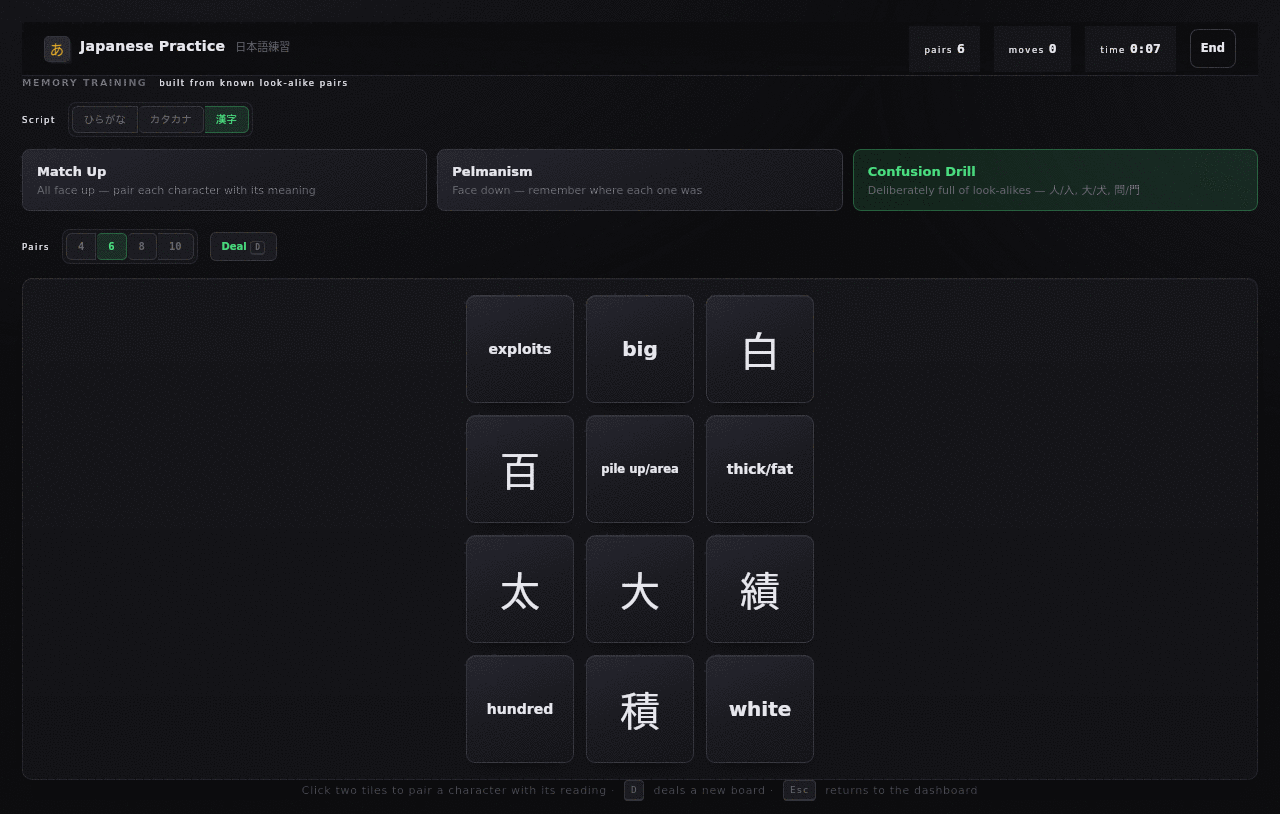Set pairs count to 10

coord(175,246)
